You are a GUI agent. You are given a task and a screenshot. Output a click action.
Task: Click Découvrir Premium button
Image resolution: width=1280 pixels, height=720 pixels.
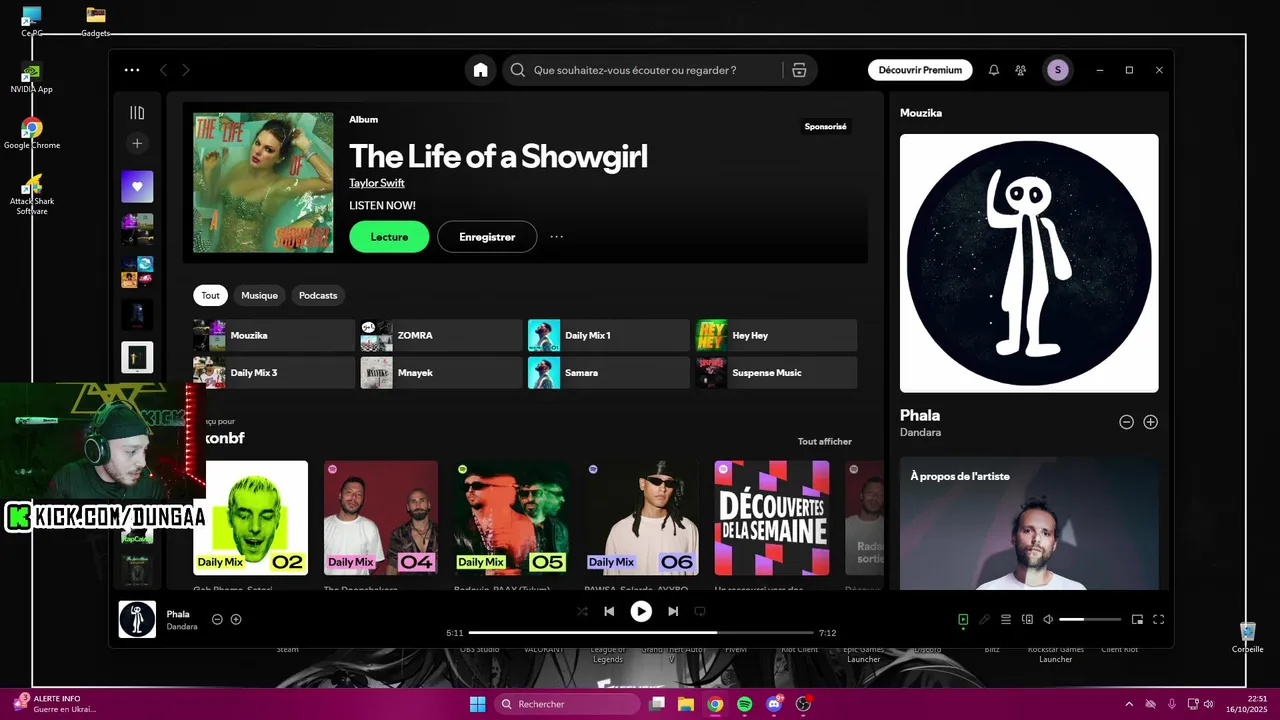tap(920, 70)
